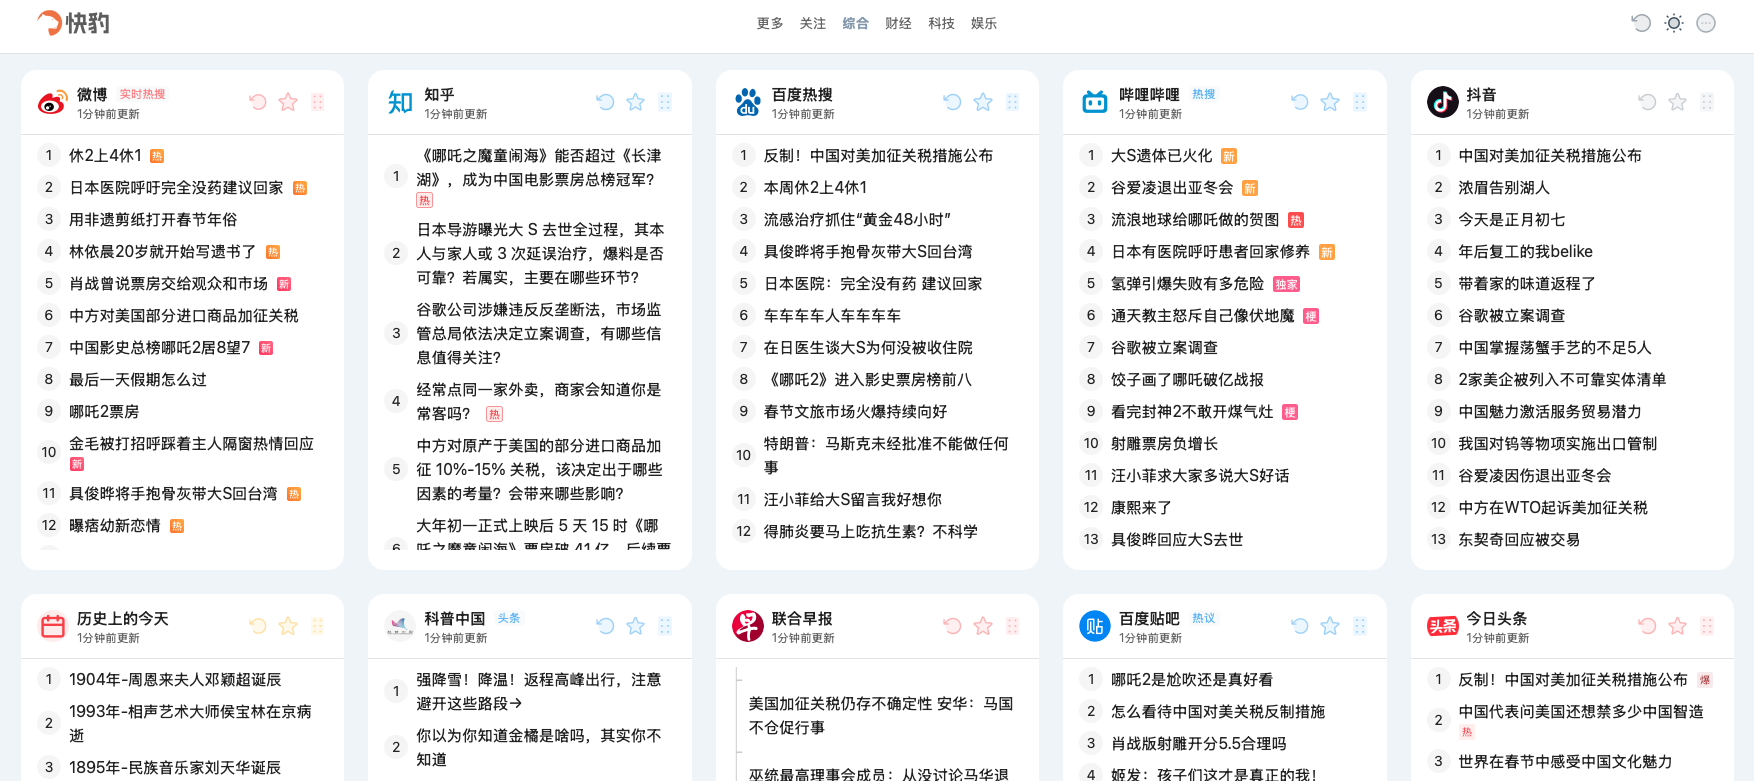Refresh the 历史上的今天 card
This screenshot has width=1754, height=781.
coord(258,626)
